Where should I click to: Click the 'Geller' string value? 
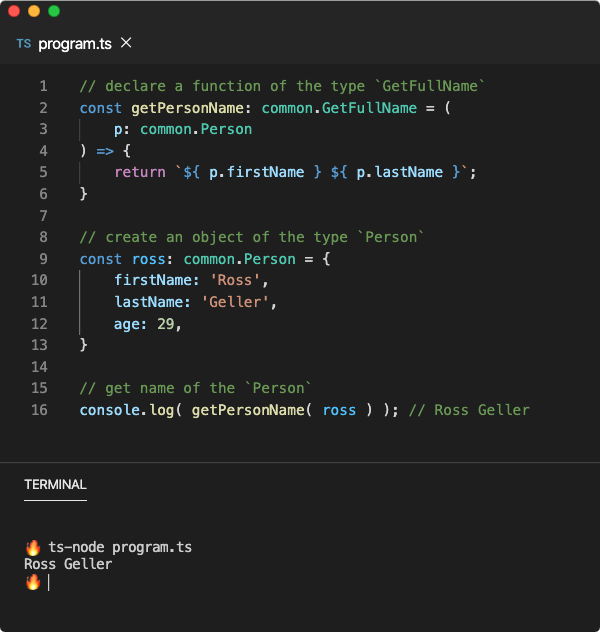pos(235,302)
